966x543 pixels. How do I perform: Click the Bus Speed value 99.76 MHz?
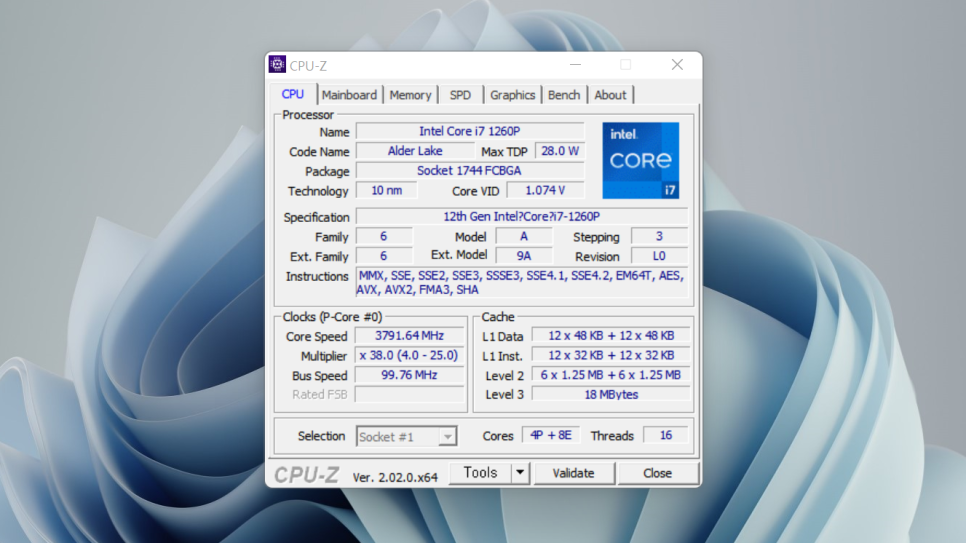coord(410,375)
